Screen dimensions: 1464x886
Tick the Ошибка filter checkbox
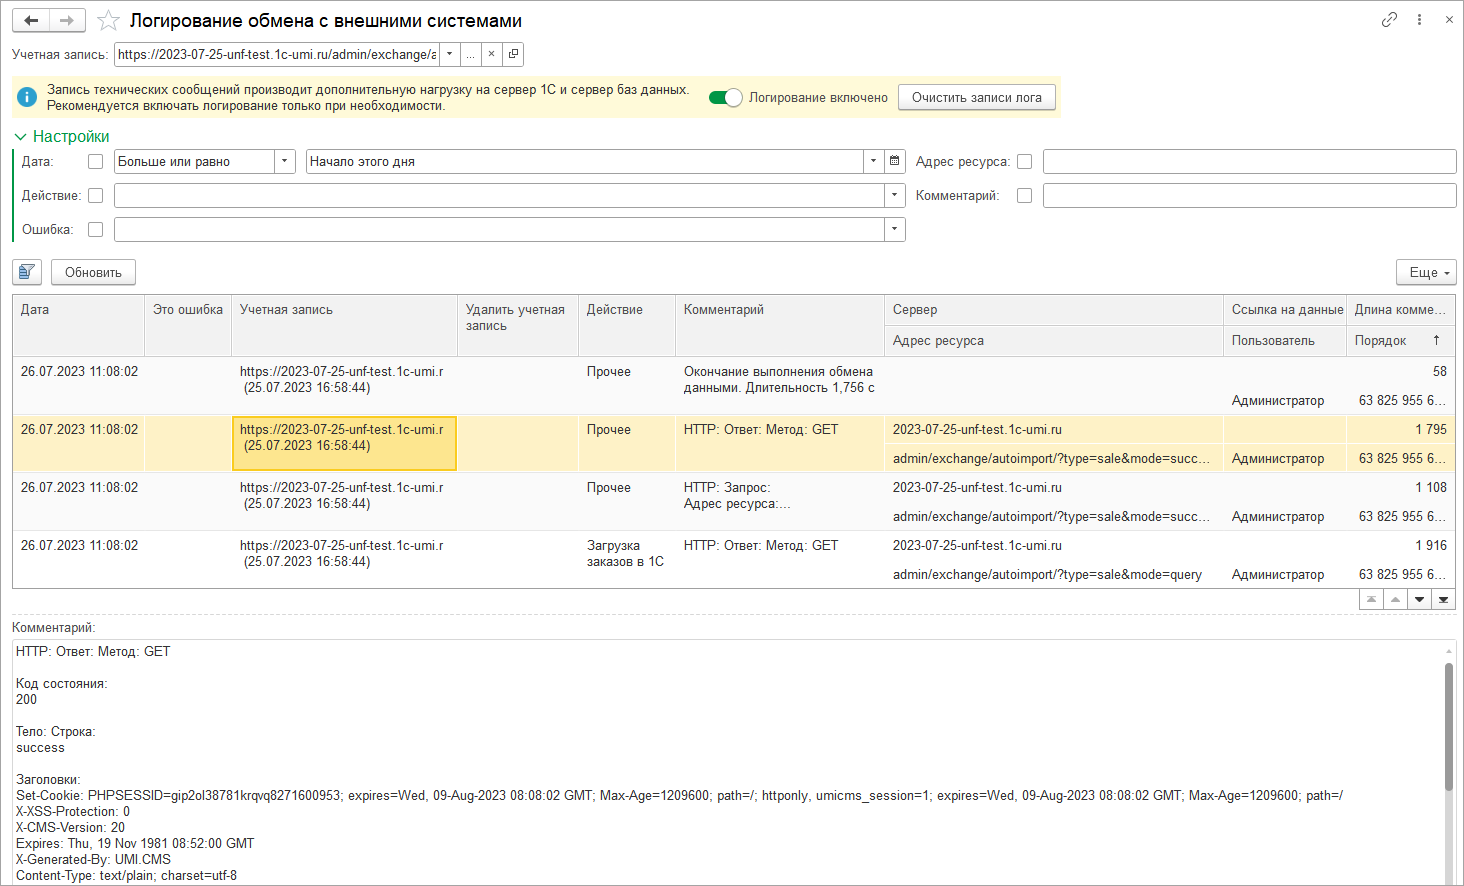pyautogui.click(x=96, y=230)
